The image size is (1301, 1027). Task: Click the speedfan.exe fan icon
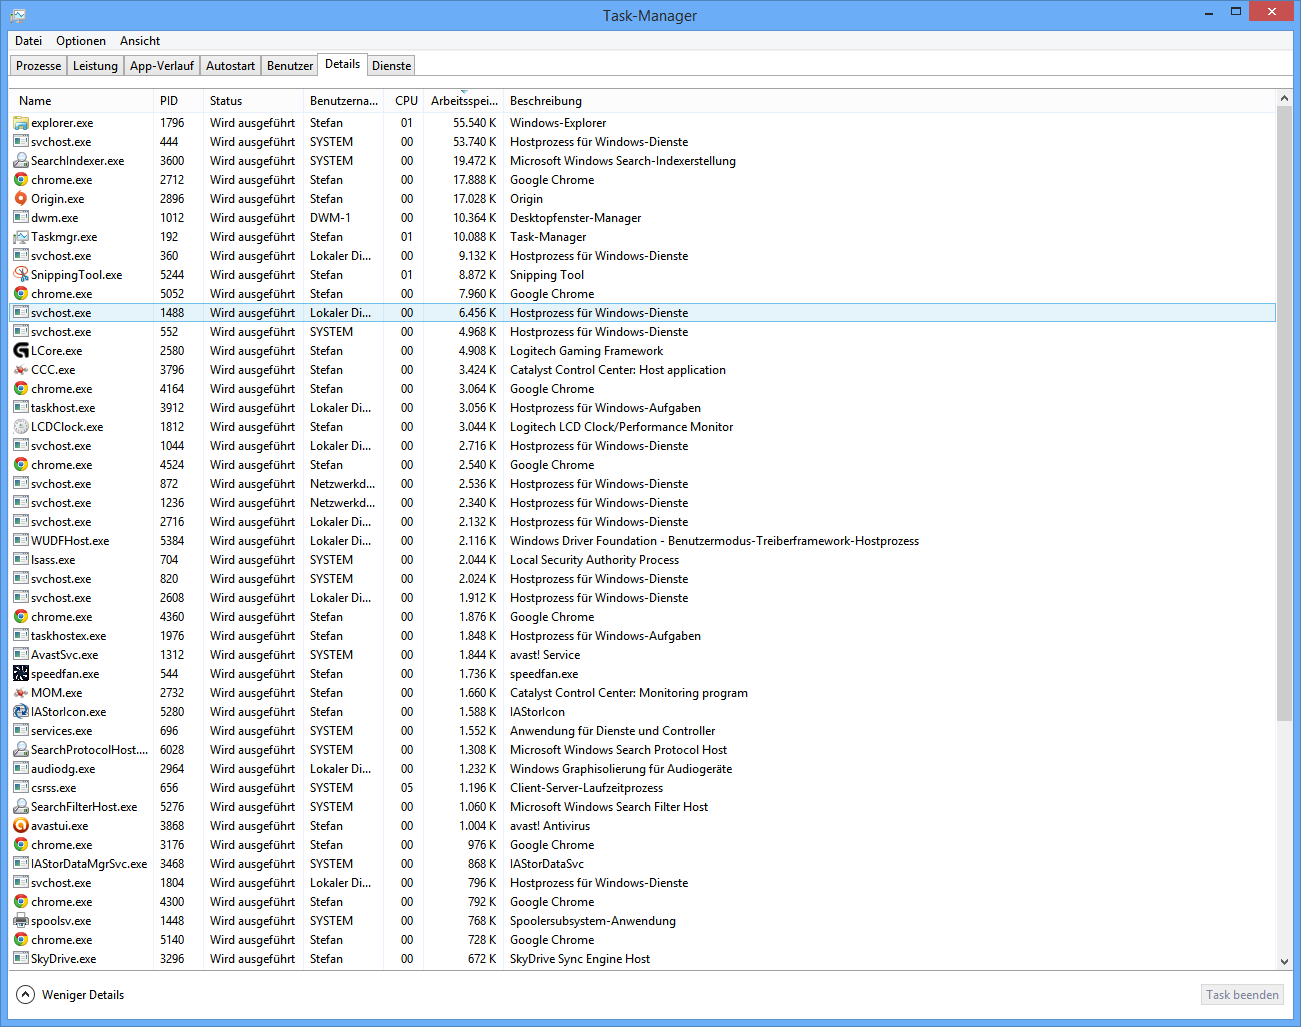click(x=21, y=674)
